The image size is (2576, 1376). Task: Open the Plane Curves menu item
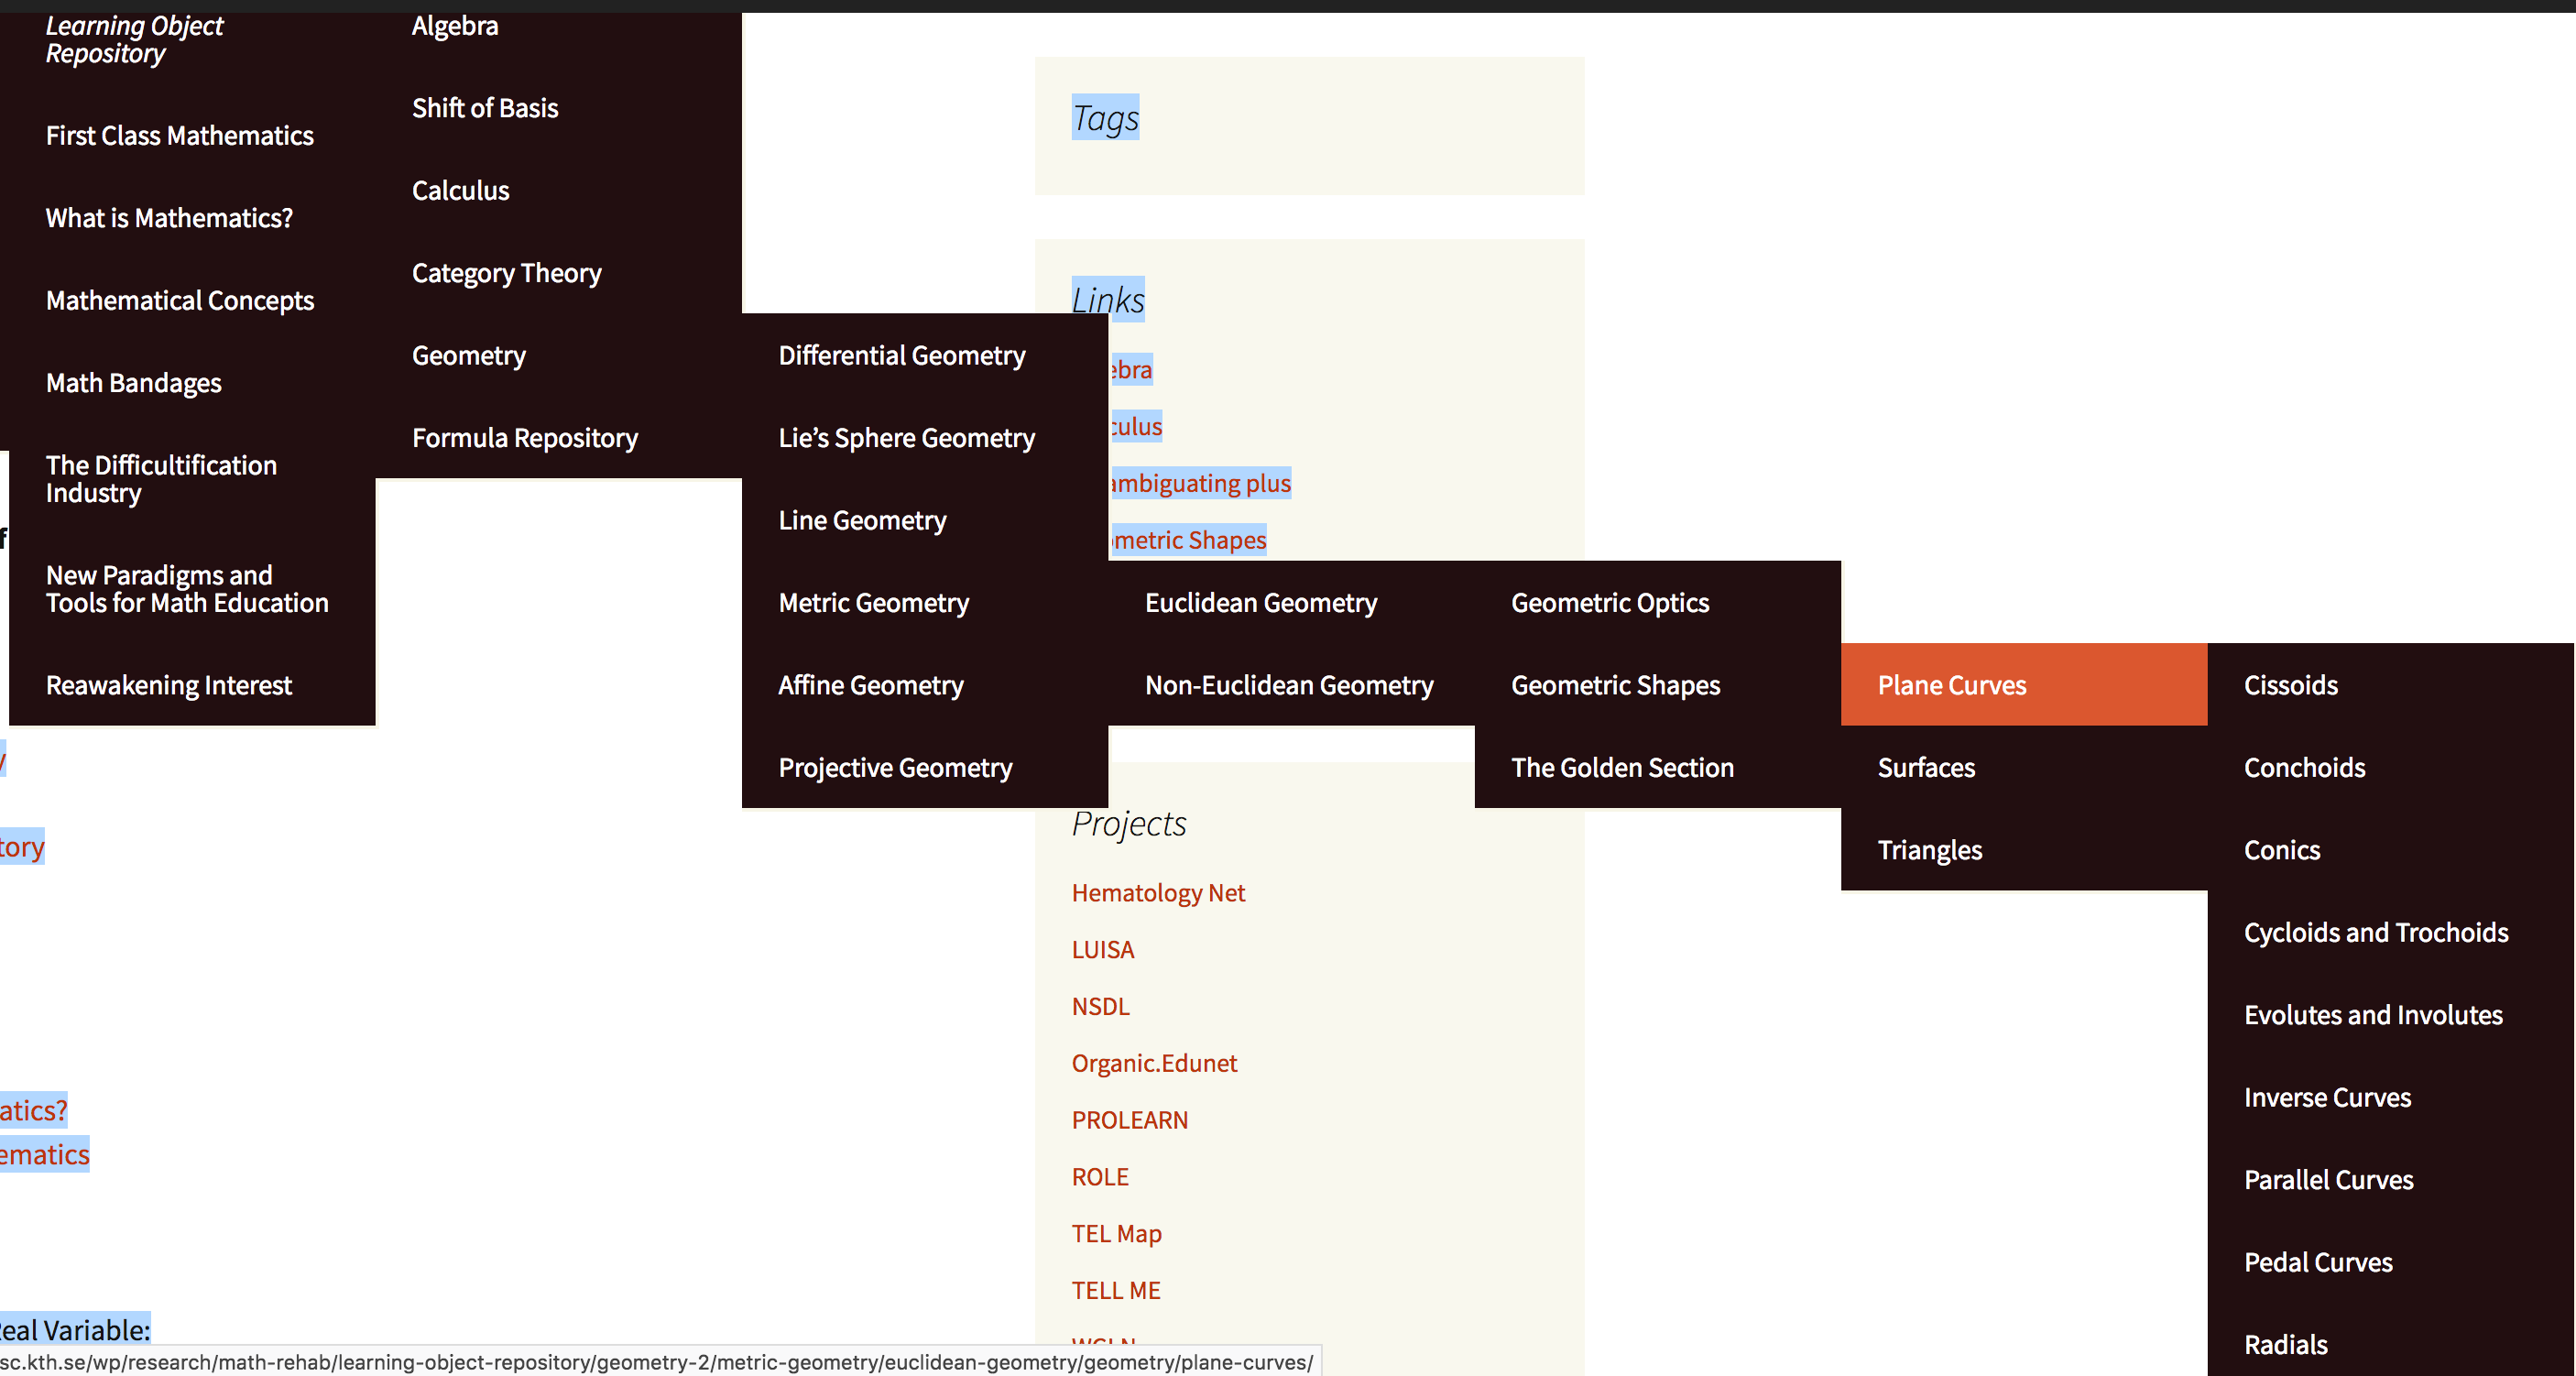point(1951,685)
